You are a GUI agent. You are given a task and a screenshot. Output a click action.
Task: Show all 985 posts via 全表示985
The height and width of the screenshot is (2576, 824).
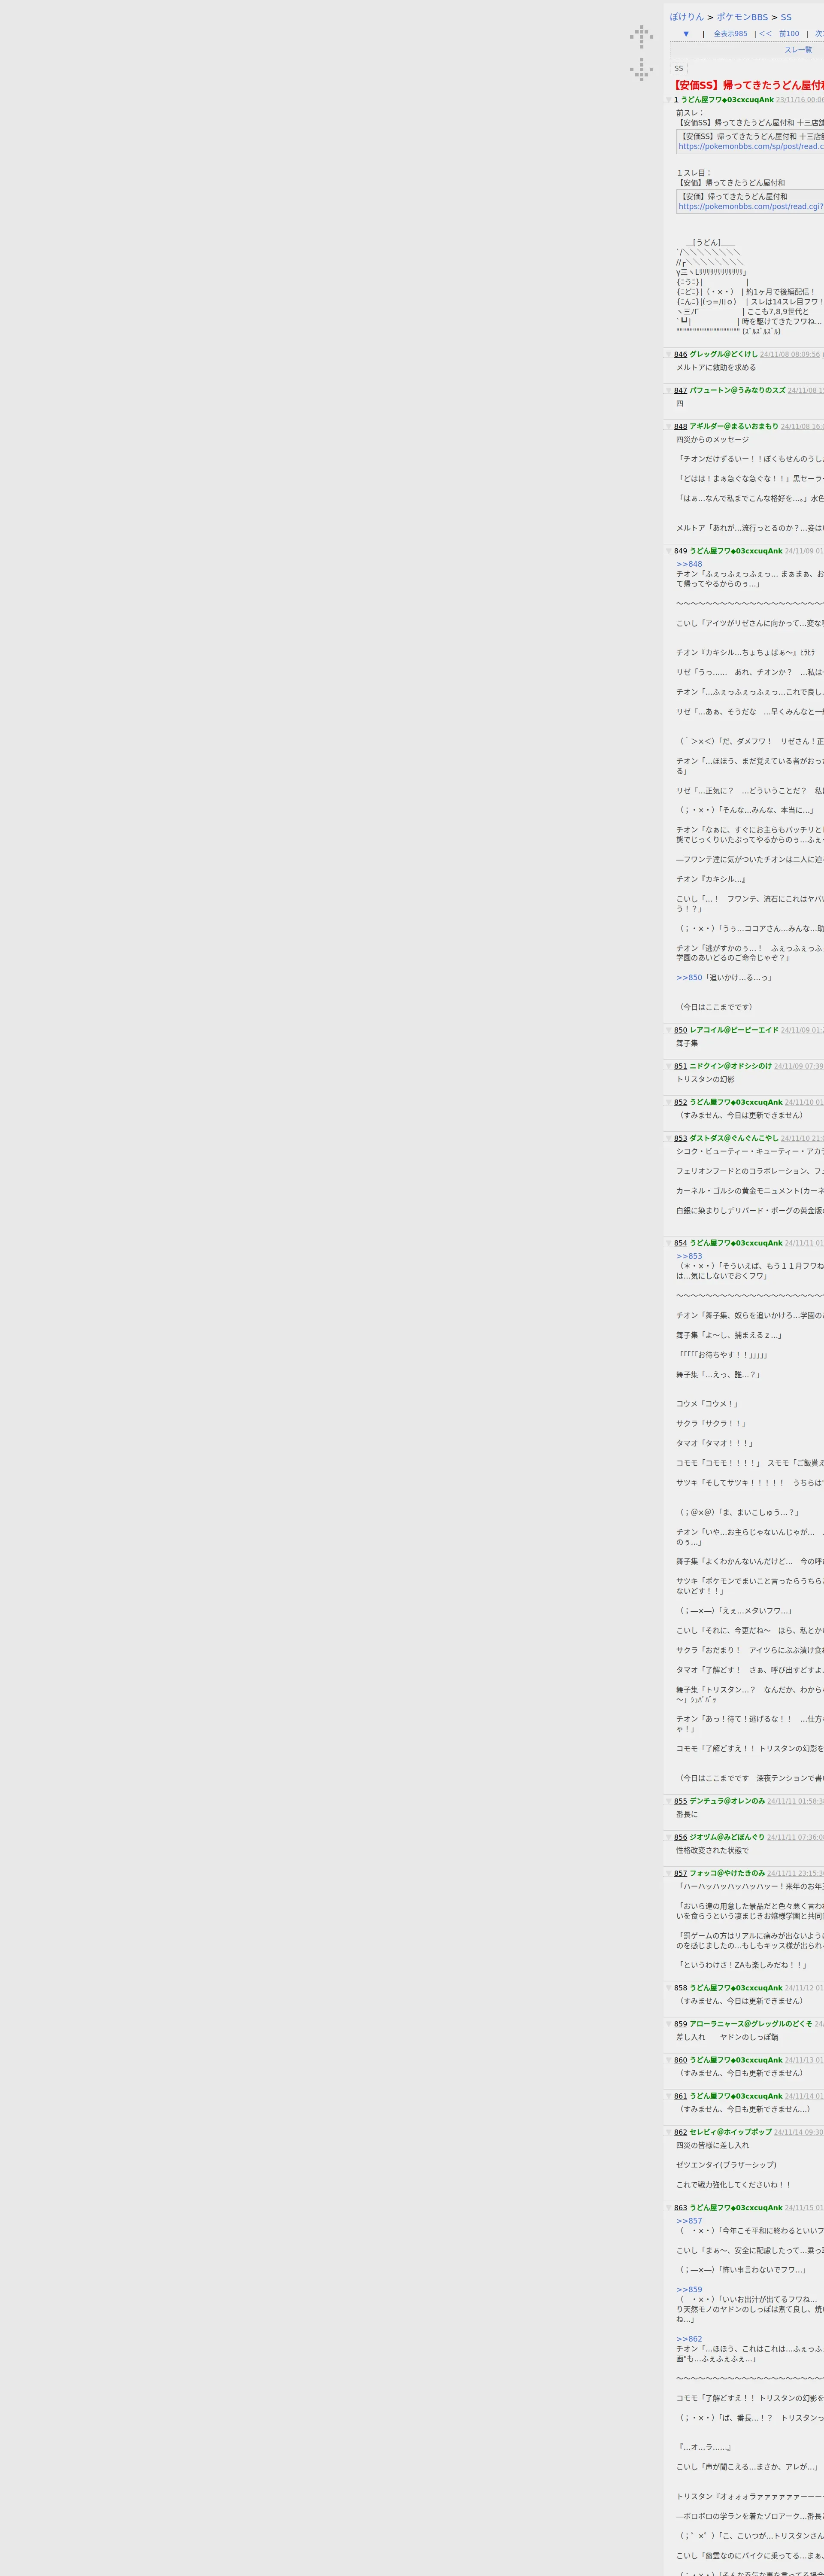[x=730, y=34]
